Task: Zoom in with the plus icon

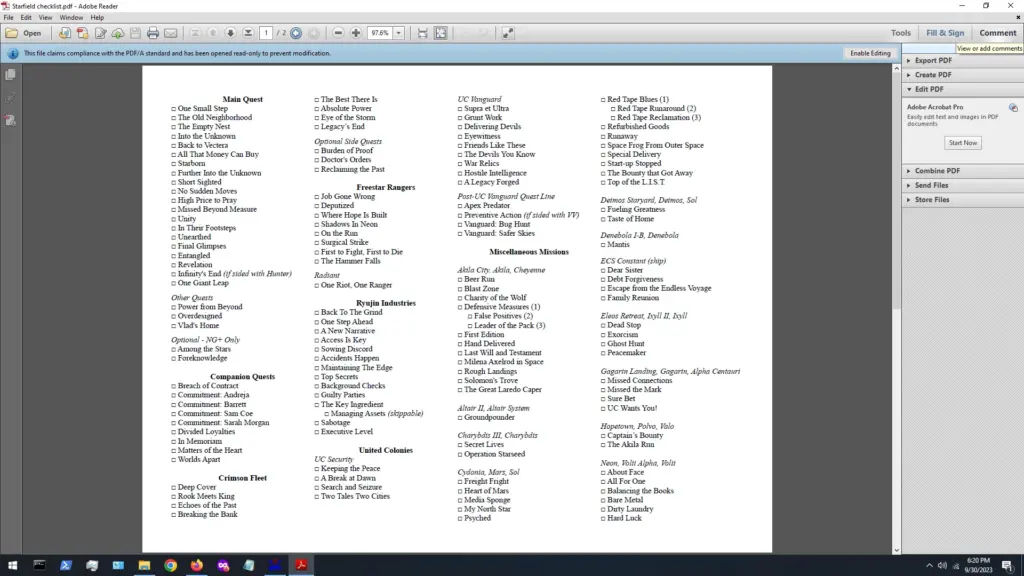Action: pyautogui.click(x=356, y=33)
